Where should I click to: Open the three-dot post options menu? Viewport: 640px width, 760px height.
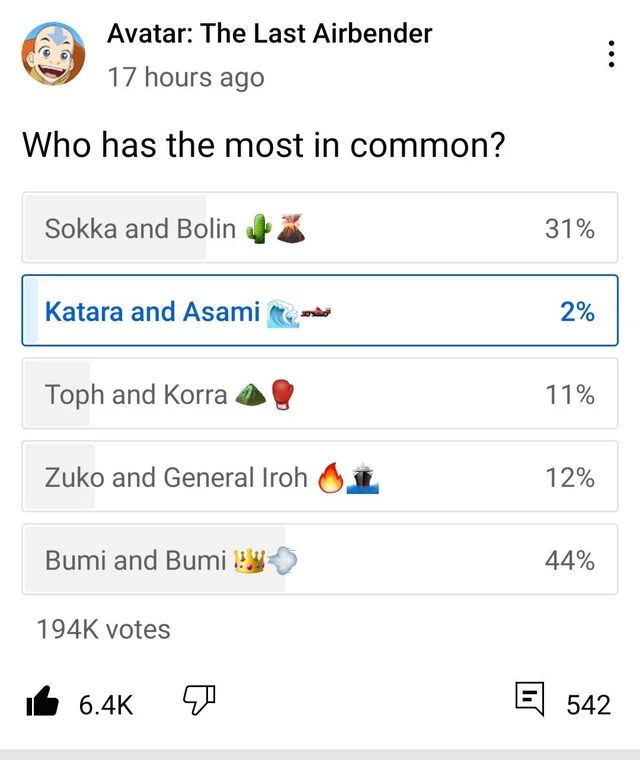click(611, 54)
